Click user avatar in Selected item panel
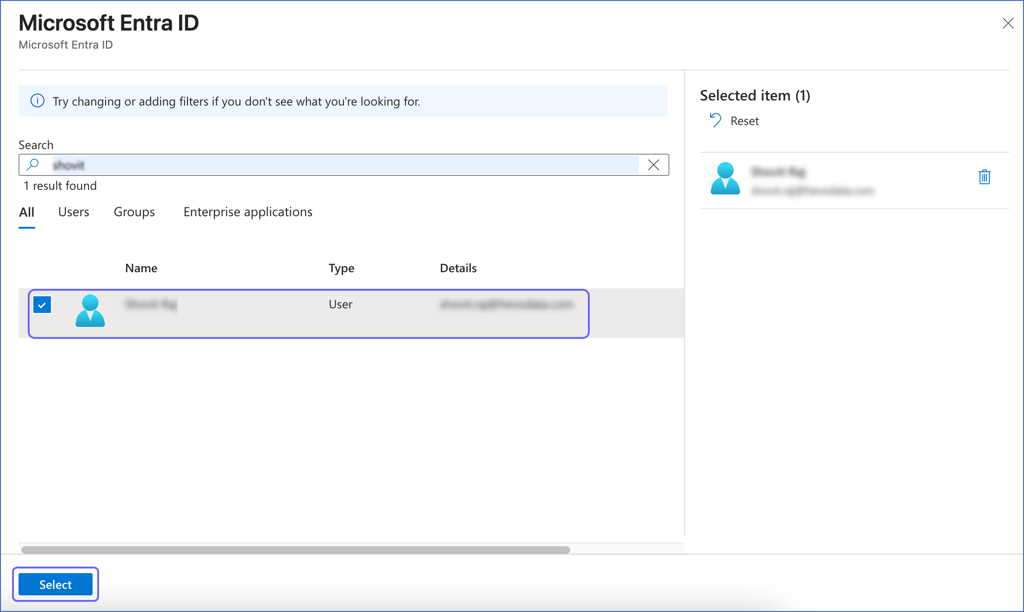 pyautogui.click(x=725, y=178)
